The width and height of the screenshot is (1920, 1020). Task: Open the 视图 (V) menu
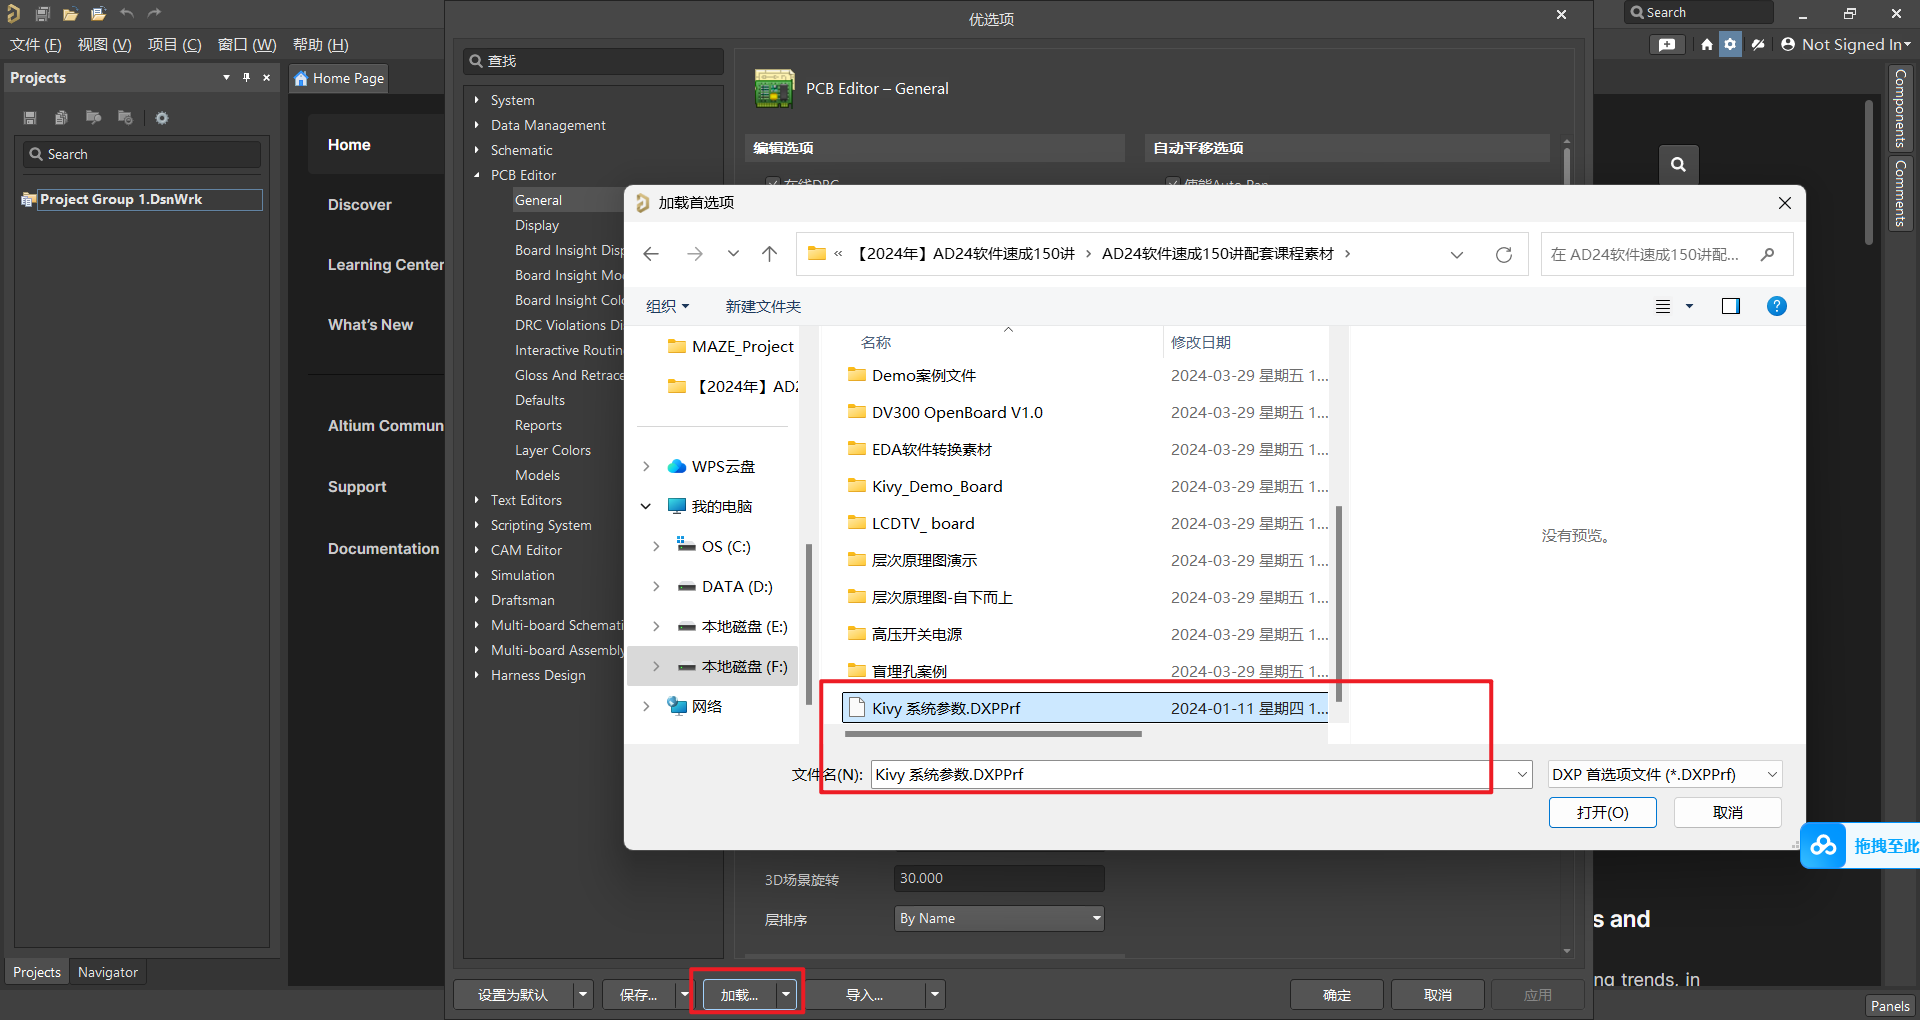click(105, 45)
